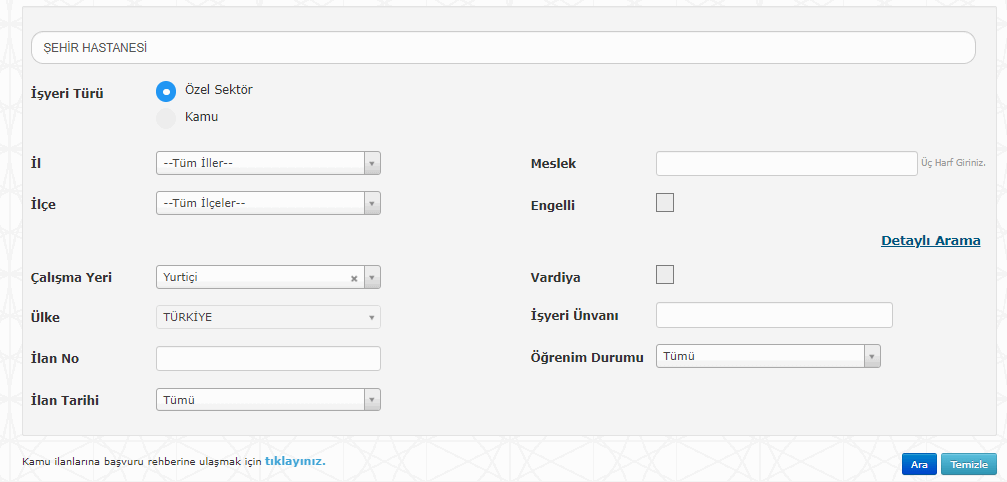Open the İl dropdown showing Tüm İller
Viewport: 1007px width, 482px height.
click(268, 163)
